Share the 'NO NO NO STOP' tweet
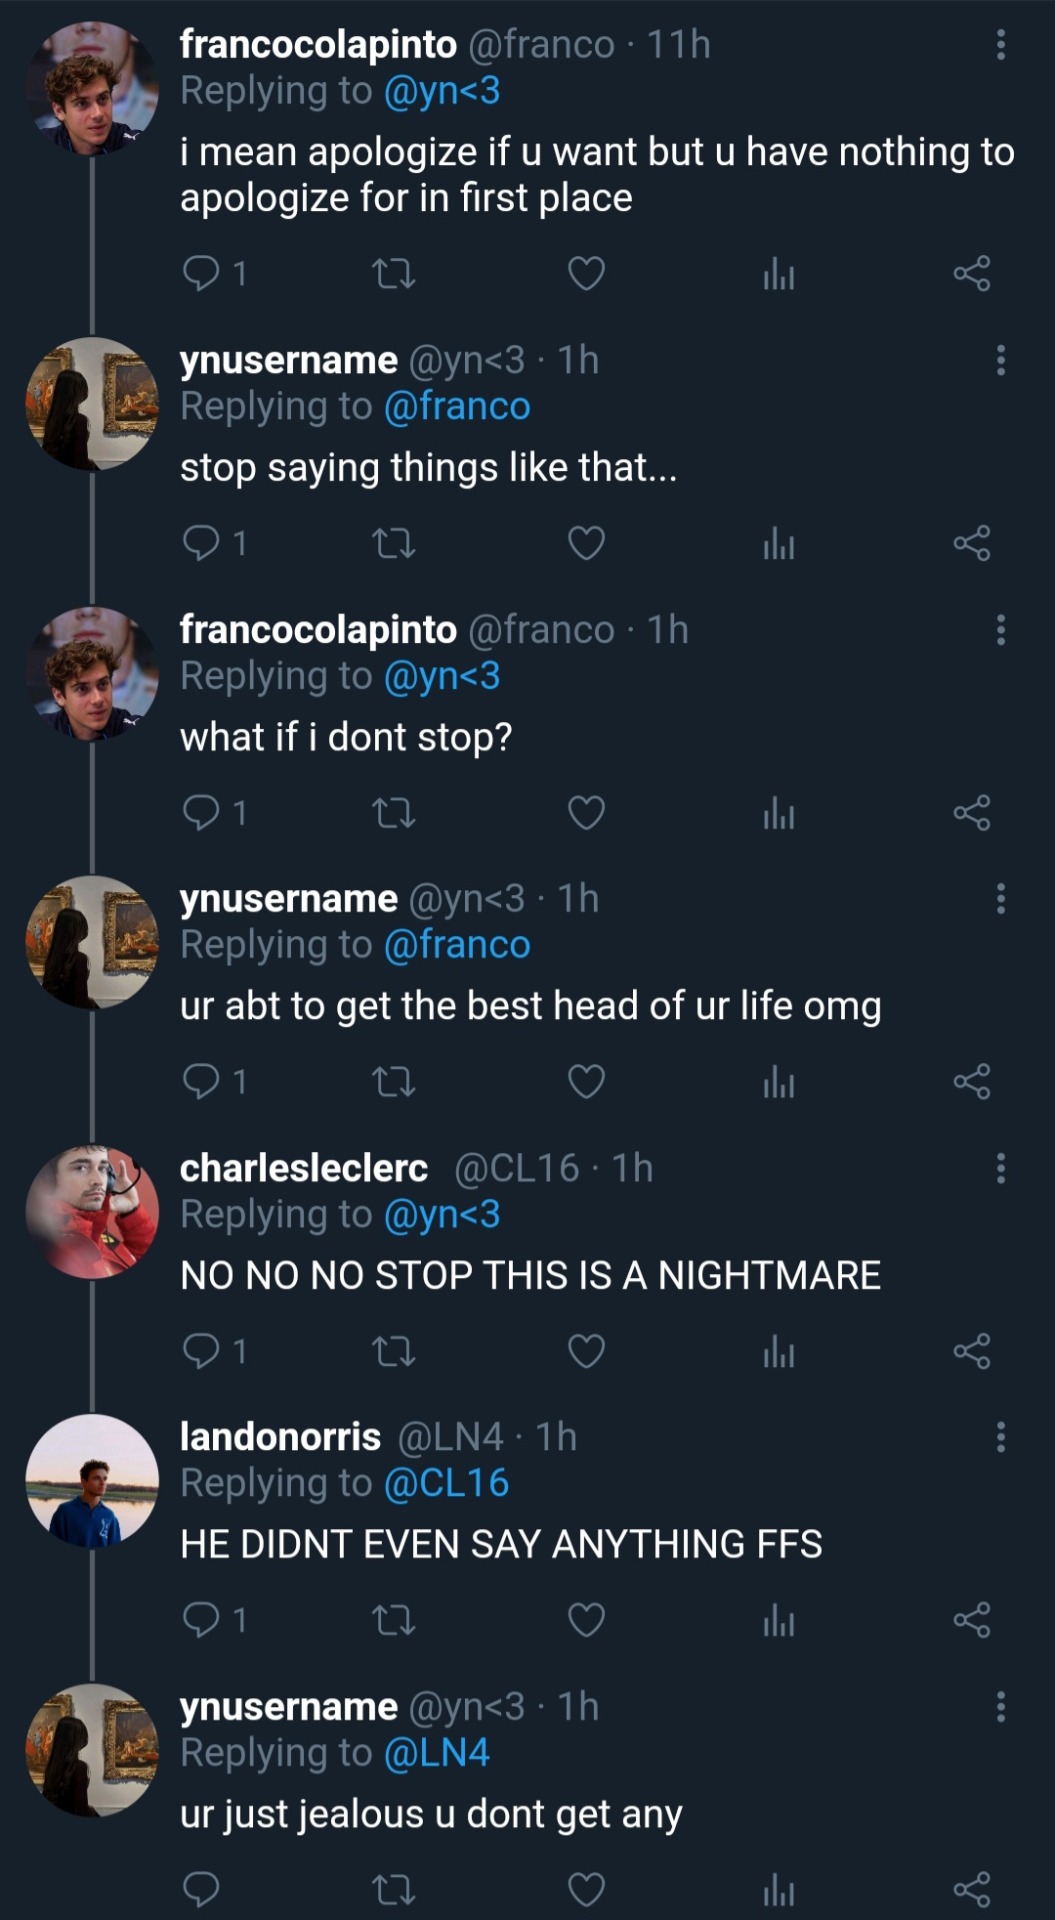Viewport: 1055px width, 1920px height. (x=971, y=1351)
